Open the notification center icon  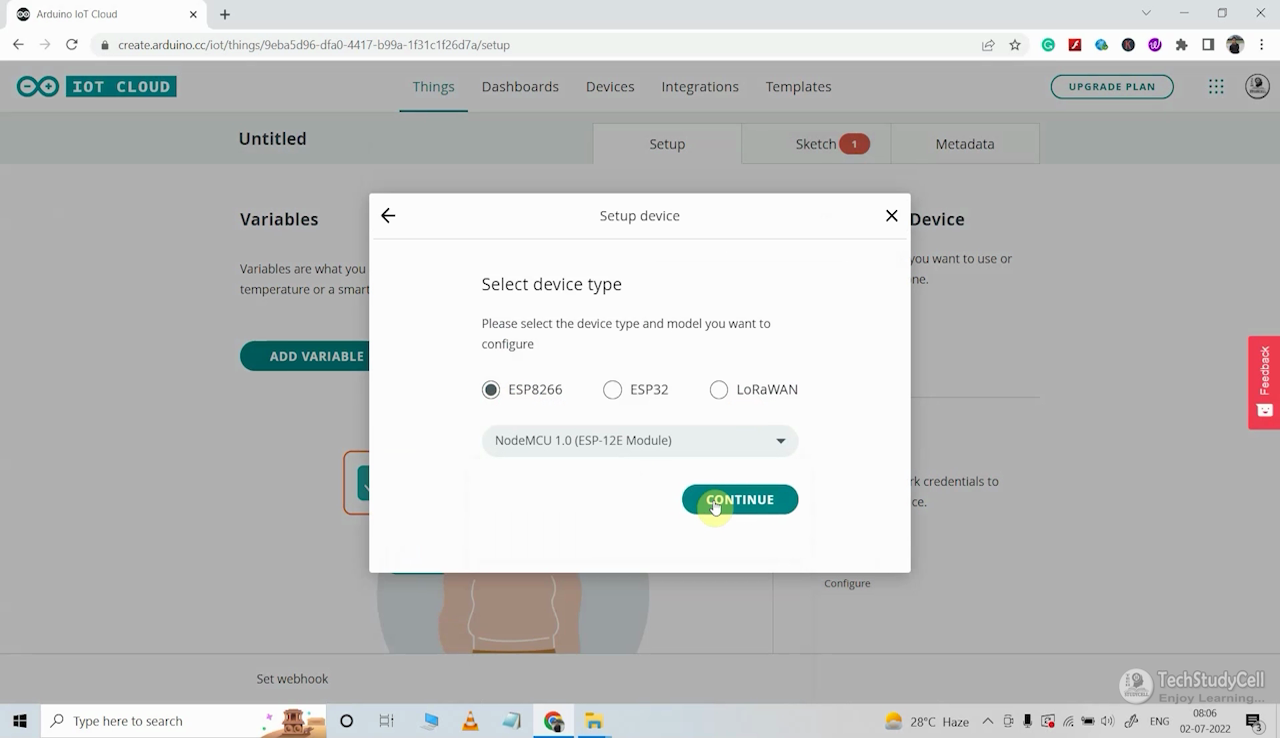(1255, 721)
